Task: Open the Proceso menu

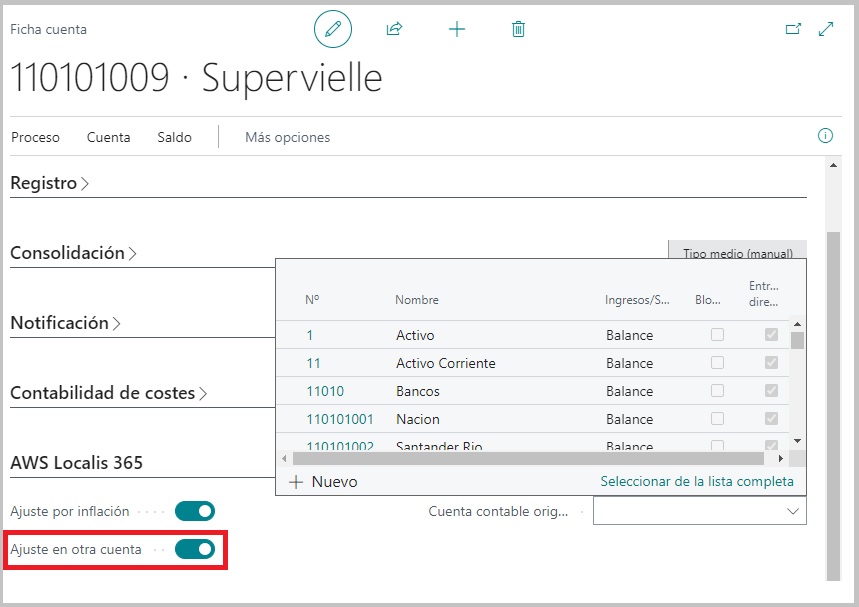Action: 35,137
